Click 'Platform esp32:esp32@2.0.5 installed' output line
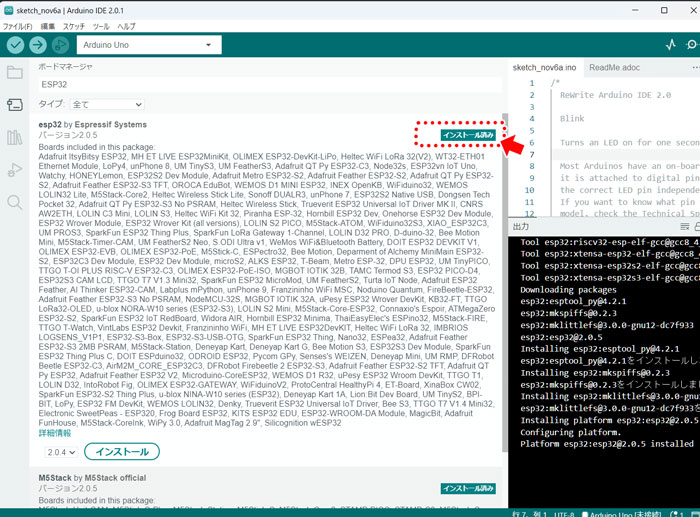This screenshot has height=517, width=700. pyautogui.click(x=607, y=444)
